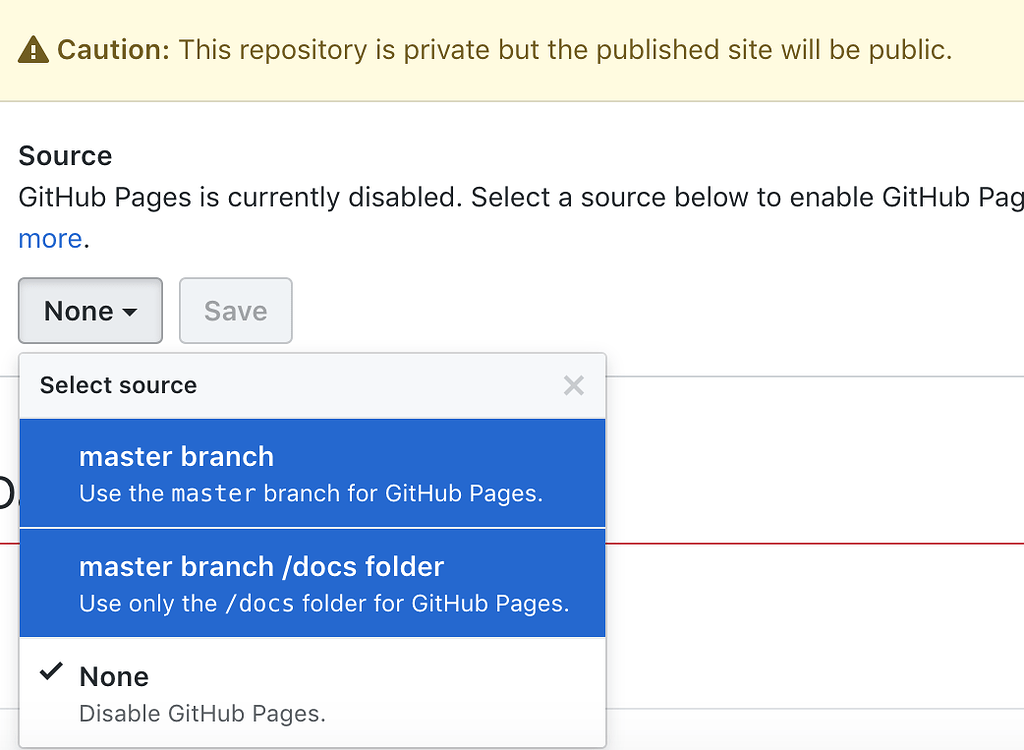Click the Save button
The height and width of the screenshot is (750, 1024).
point(235,311)
